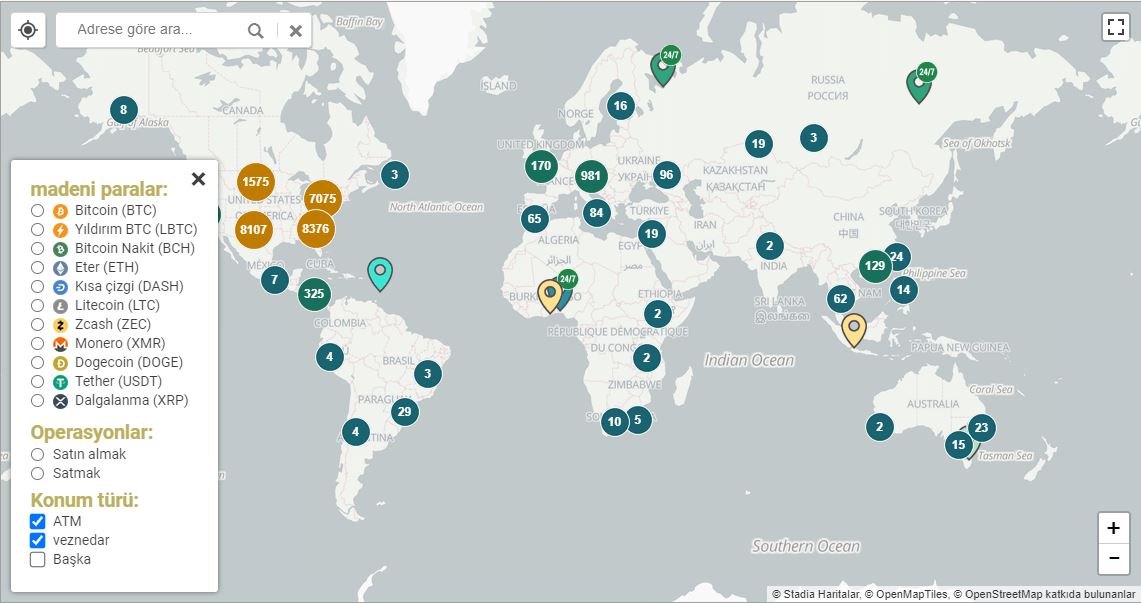Open the OpenMapTiles attribution link
Screen dimensions: 1141x603
(907, 594)
